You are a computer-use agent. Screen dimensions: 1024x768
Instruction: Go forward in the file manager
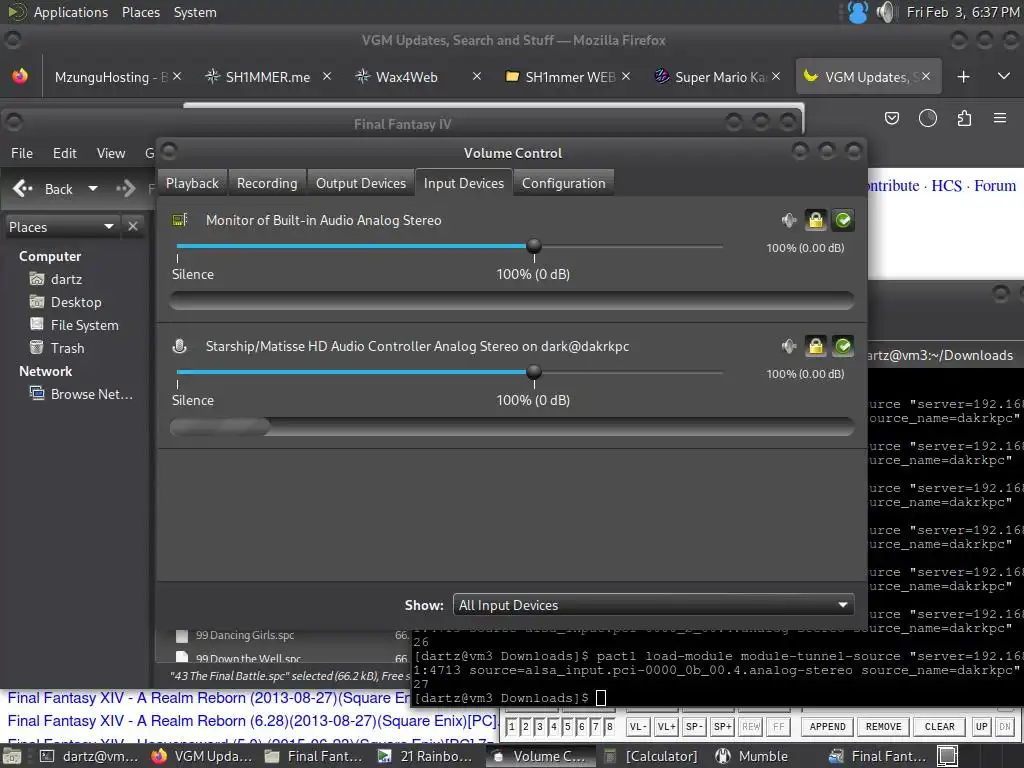(x=125, y=189)
